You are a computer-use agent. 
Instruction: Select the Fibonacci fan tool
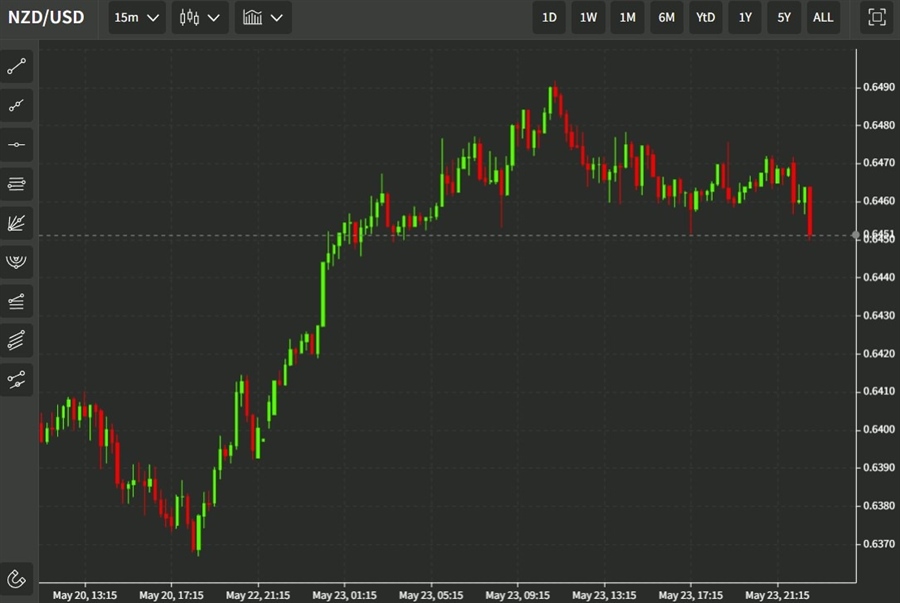click(16, 223)
